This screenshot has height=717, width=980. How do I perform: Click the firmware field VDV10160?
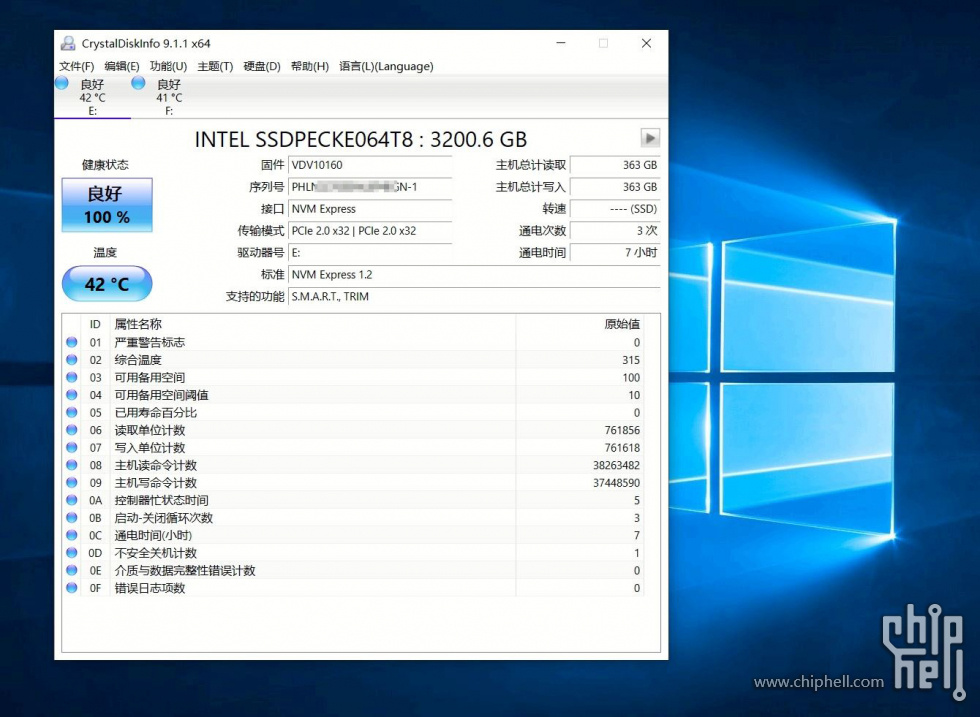pos(370,165)
